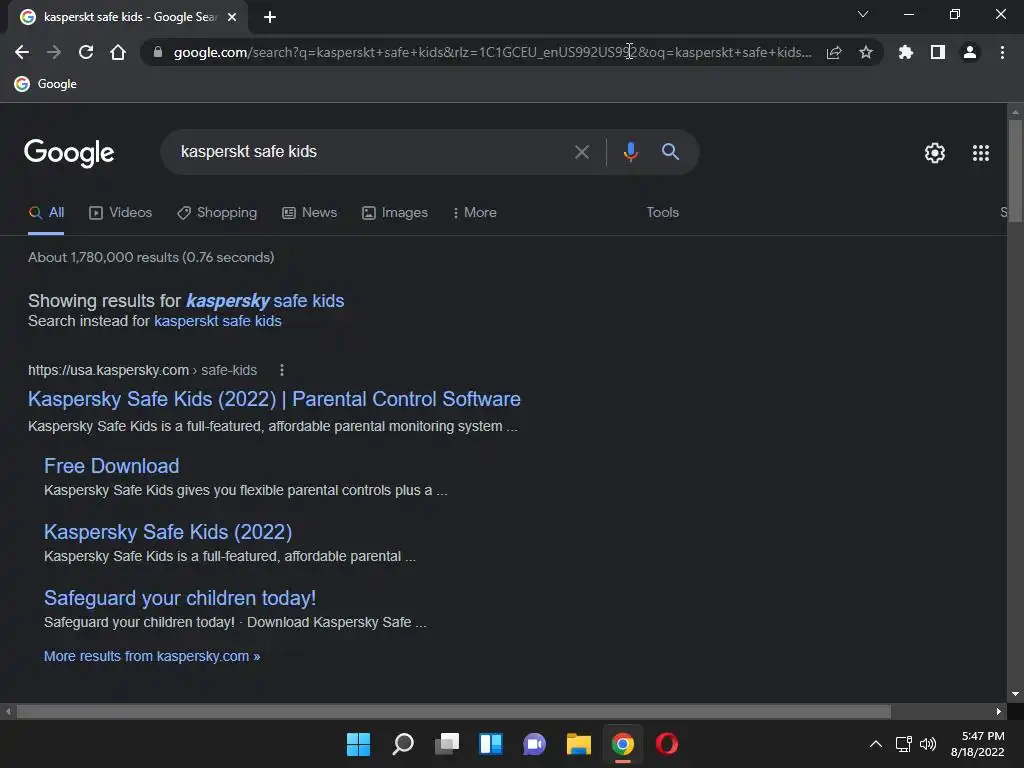Open Opera browser from the taskbar
Viewport: 1024px width, 768px height.
[667, 744]
